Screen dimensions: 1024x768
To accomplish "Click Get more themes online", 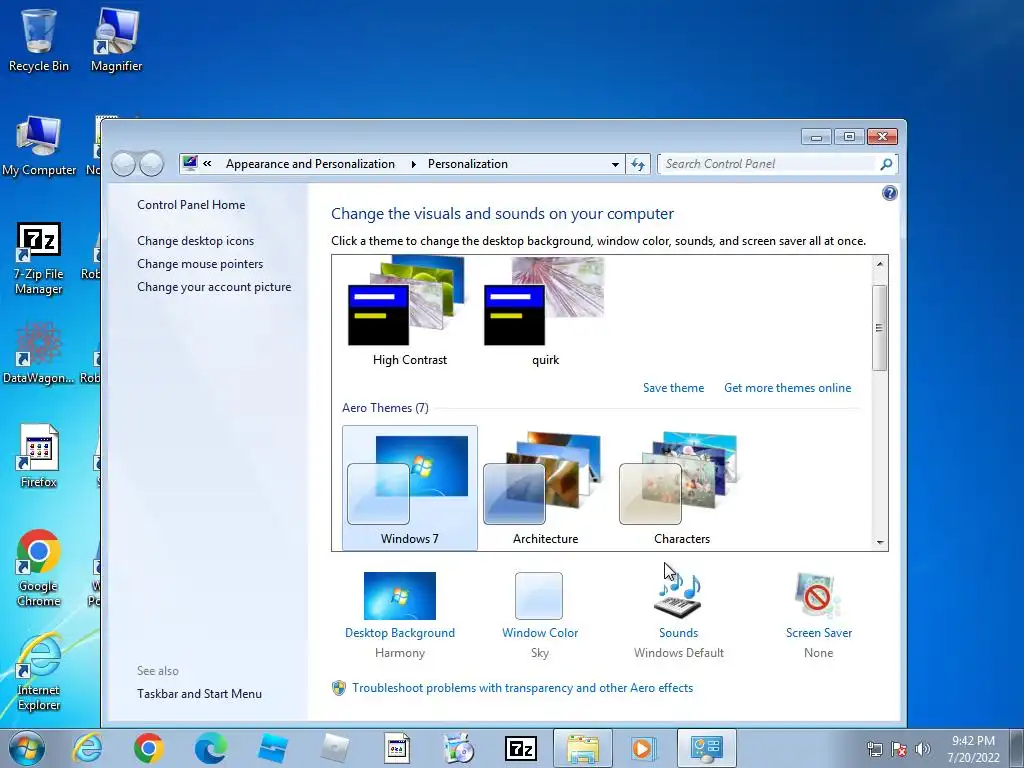I will click(788, 388).
